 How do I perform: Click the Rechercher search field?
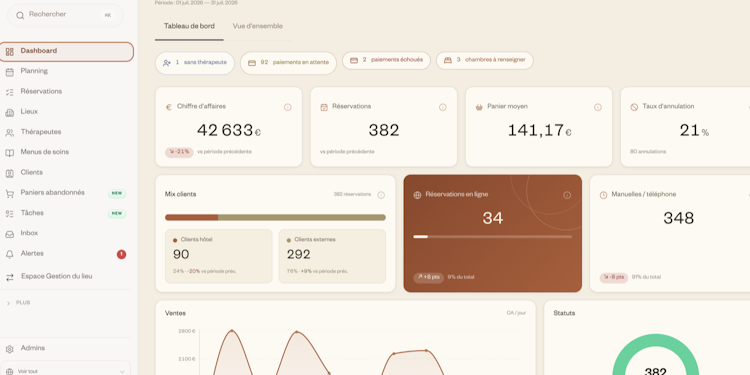pyautogui.click(x=66, y=15)
